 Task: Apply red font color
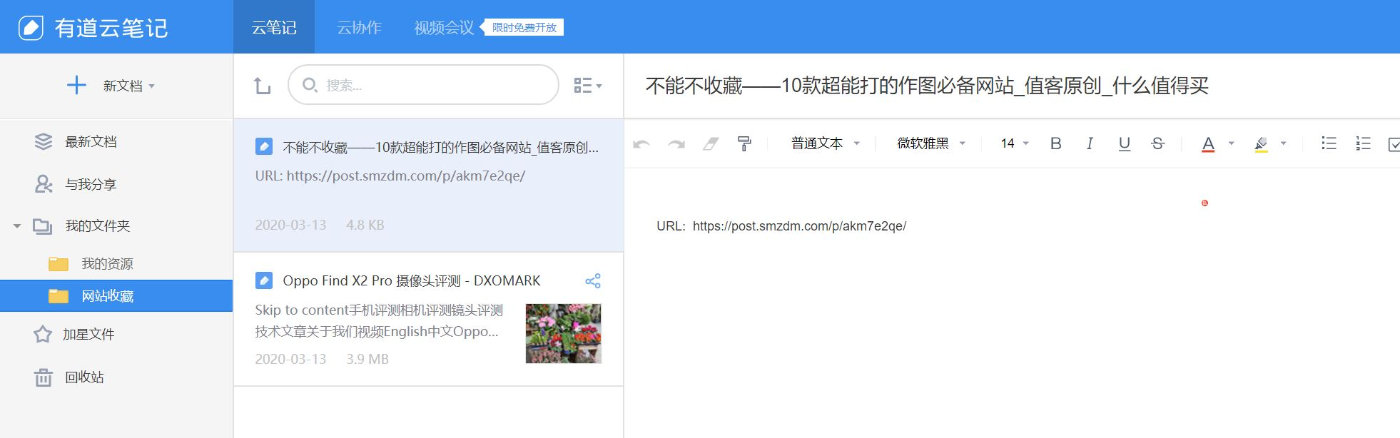1208,145
